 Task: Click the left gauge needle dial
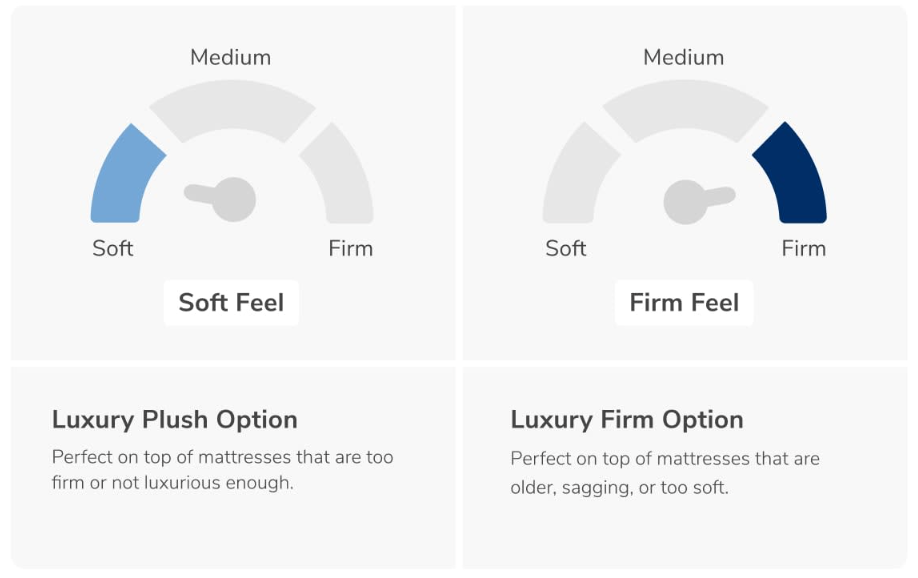pyautogui.click(x=221, y=199)
